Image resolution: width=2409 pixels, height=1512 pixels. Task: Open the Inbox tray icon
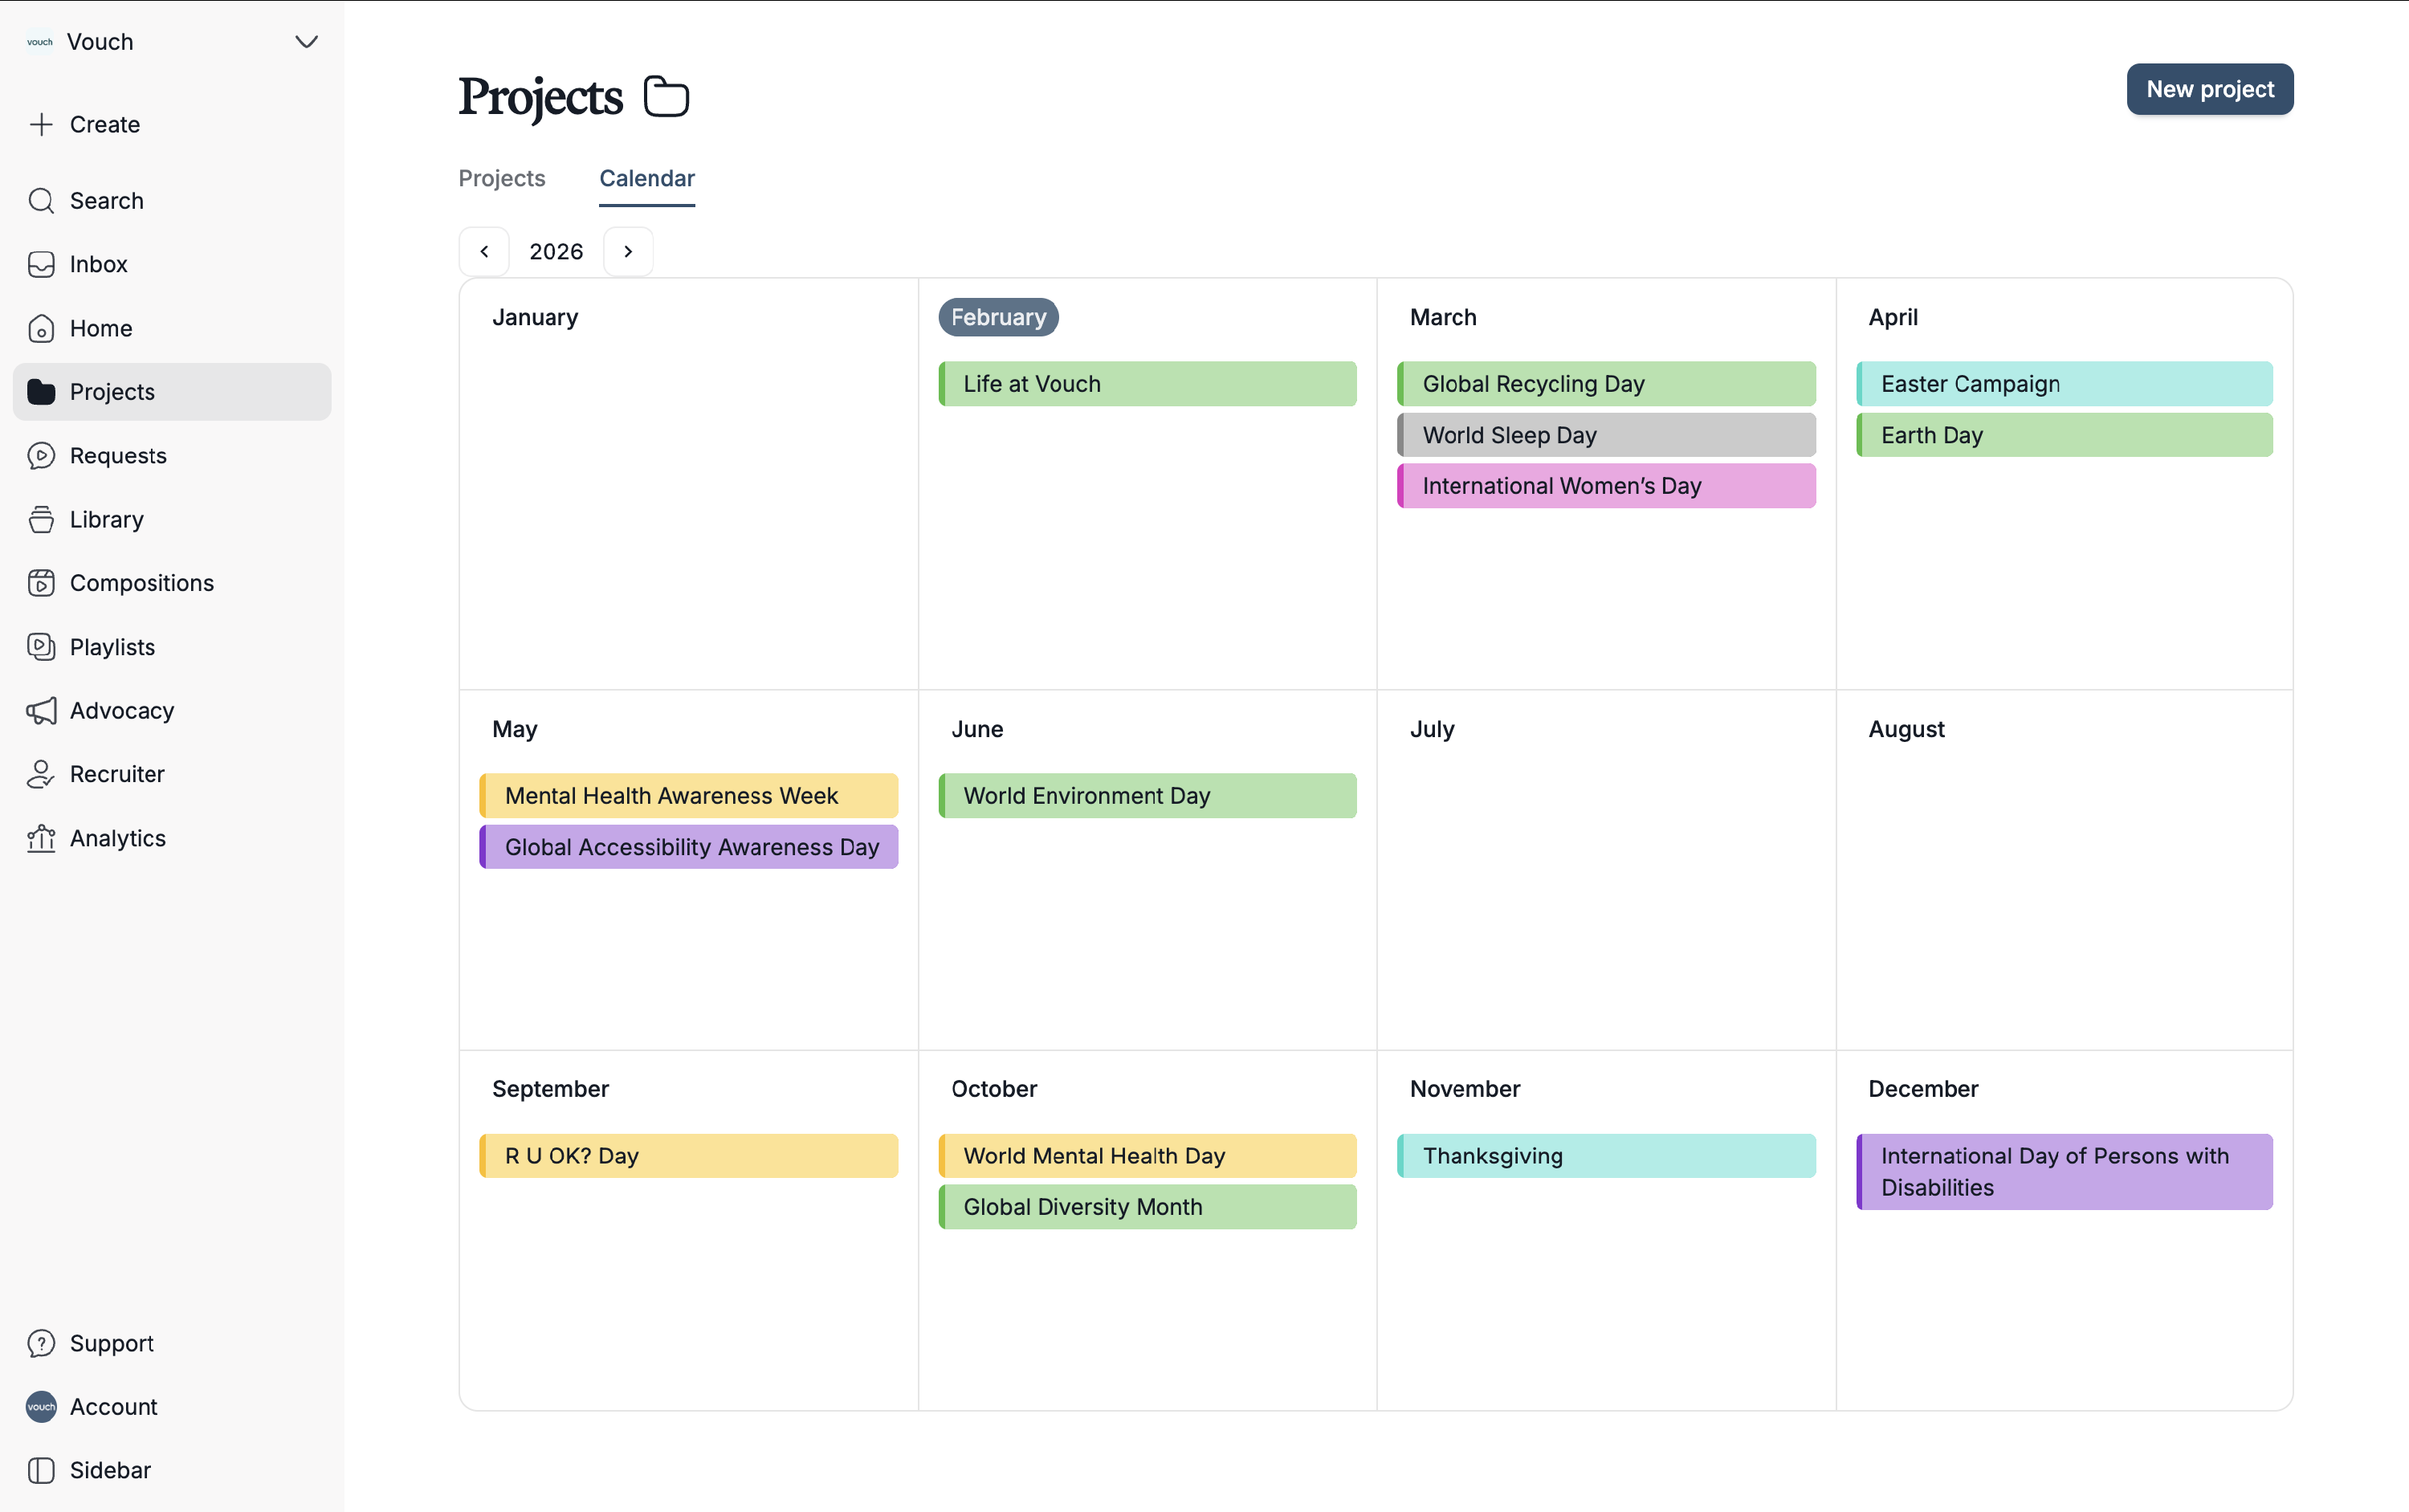[41, 264]
